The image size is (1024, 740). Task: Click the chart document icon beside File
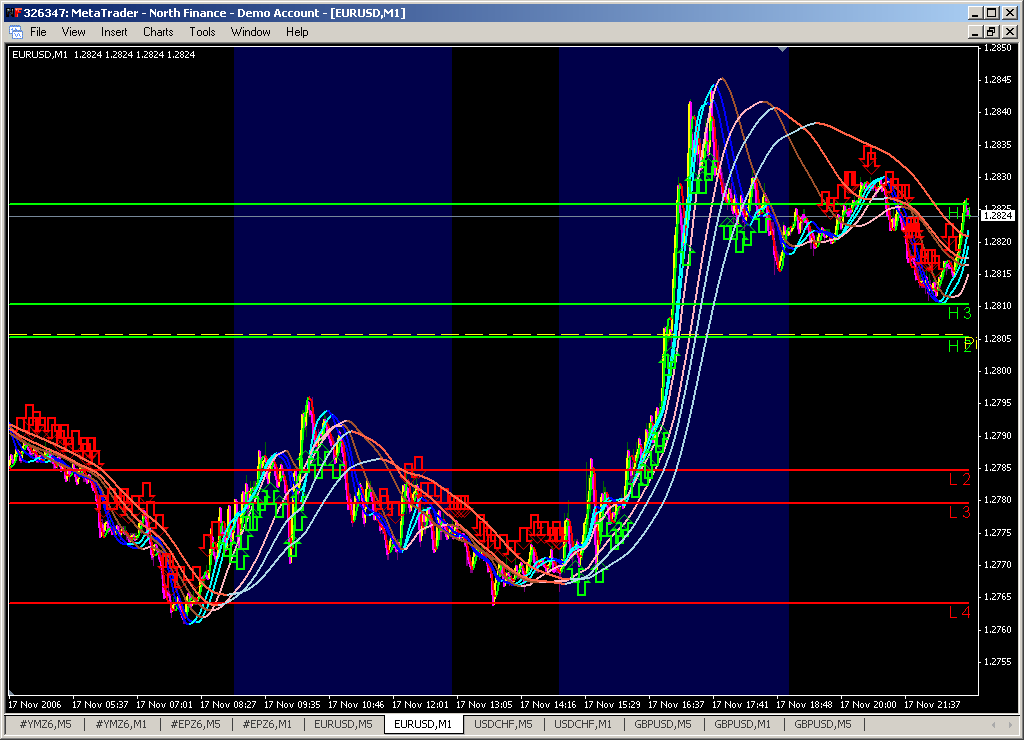(15, 32)
